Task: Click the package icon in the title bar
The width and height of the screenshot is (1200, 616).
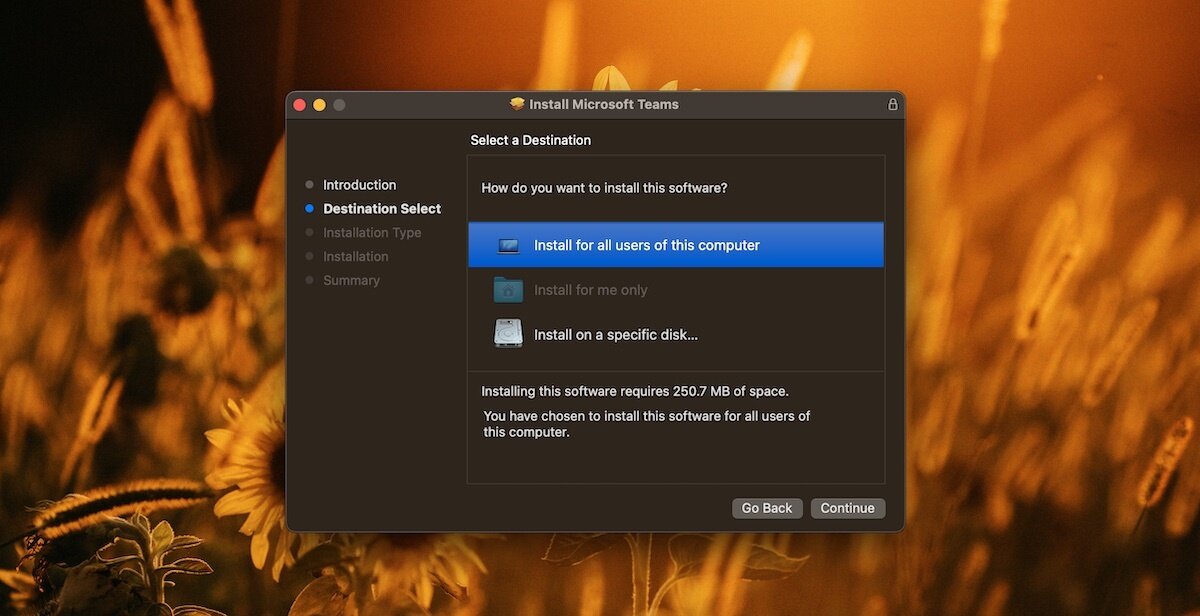Action: (x=517, y=104)
